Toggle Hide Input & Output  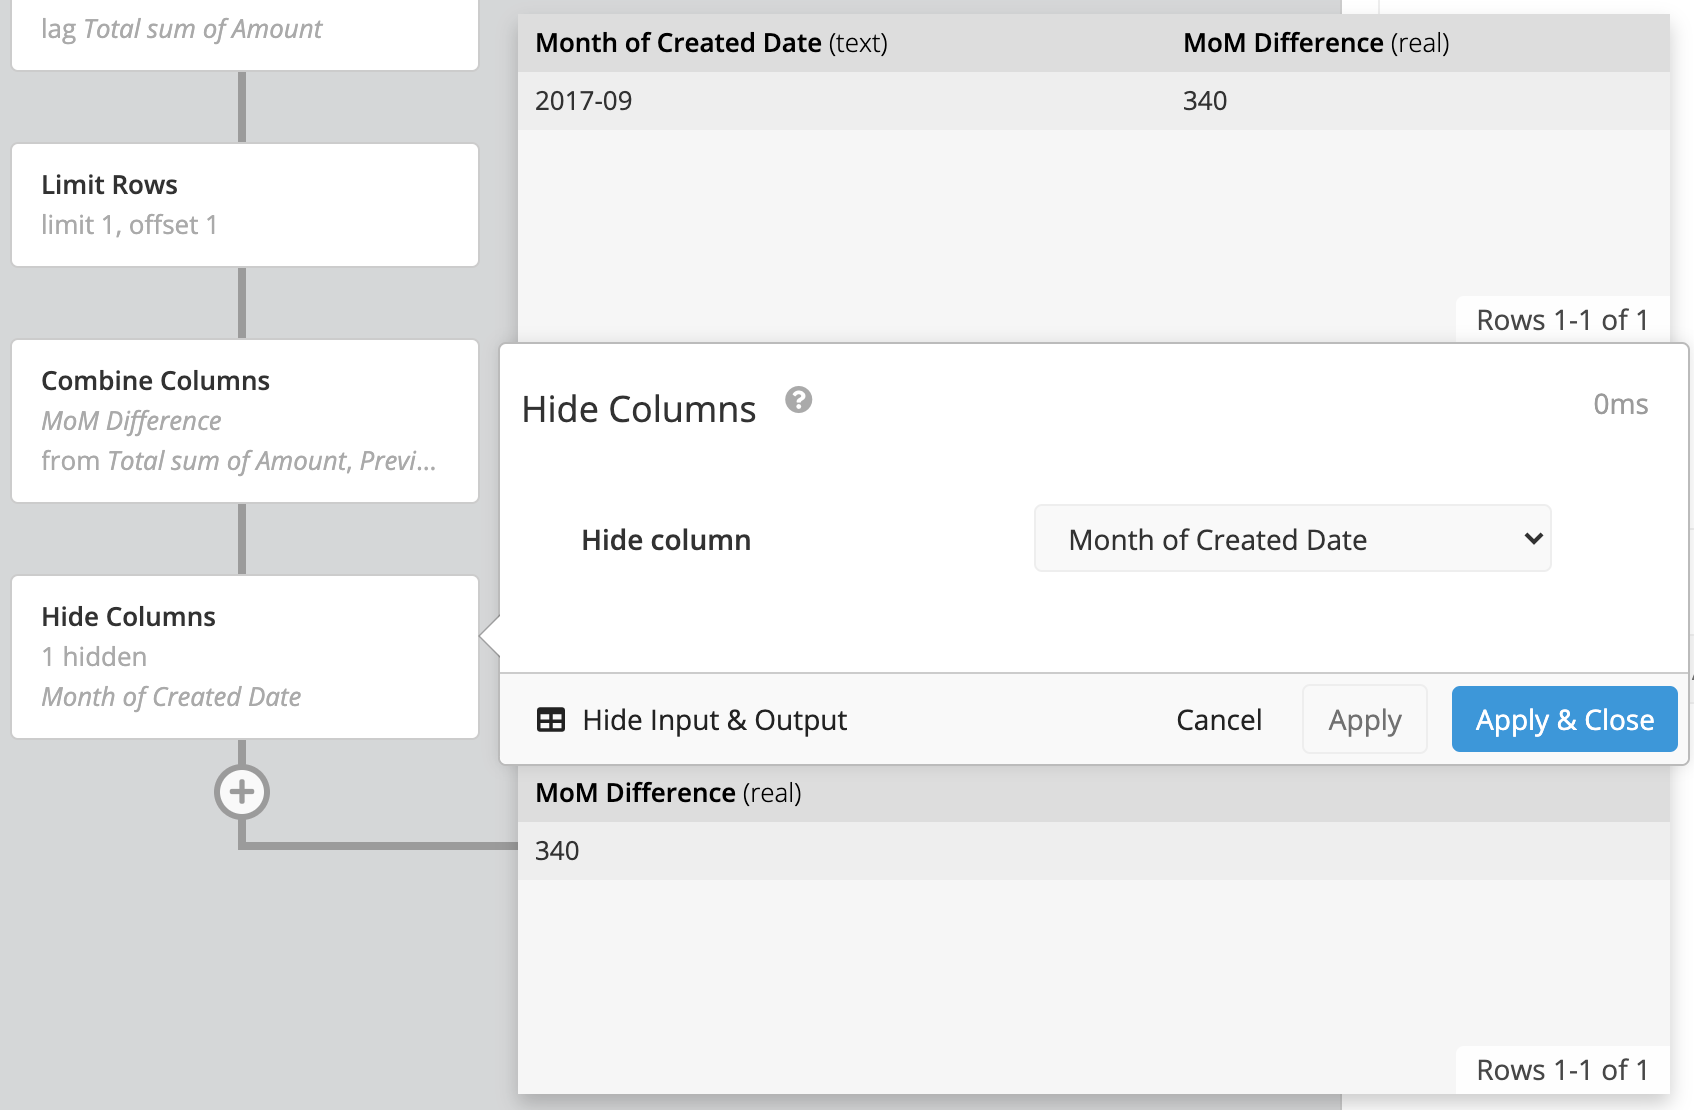[x=692, y=720]
